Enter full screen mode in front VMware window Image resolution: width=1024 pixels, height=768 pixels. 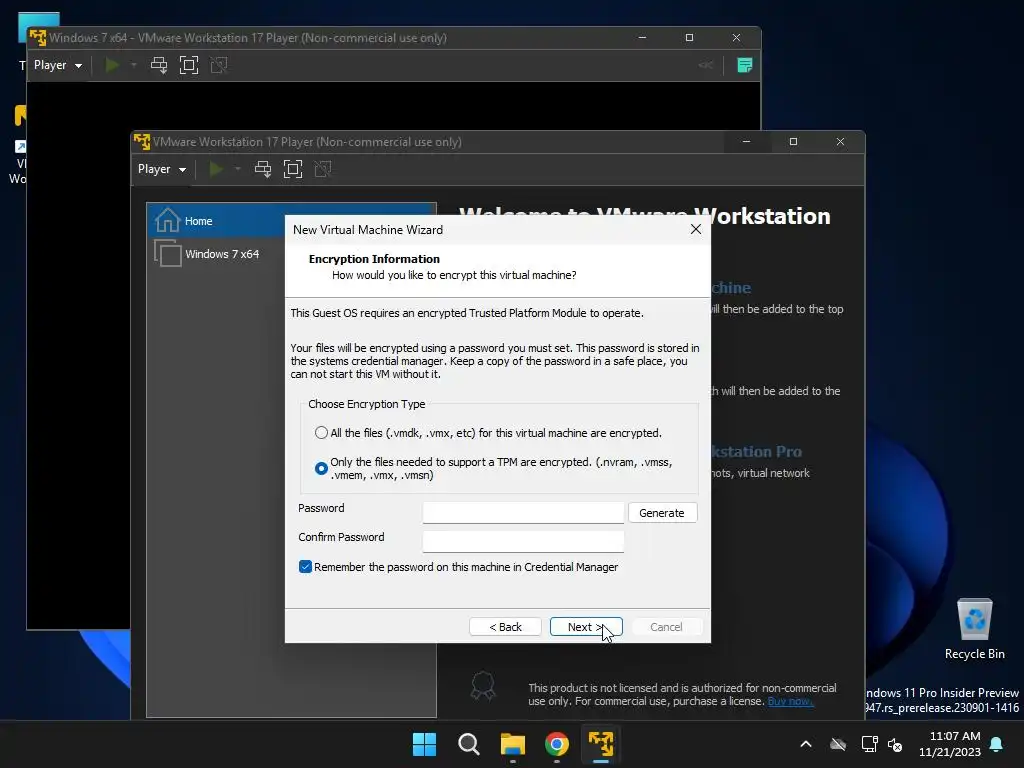pos(293,169)
